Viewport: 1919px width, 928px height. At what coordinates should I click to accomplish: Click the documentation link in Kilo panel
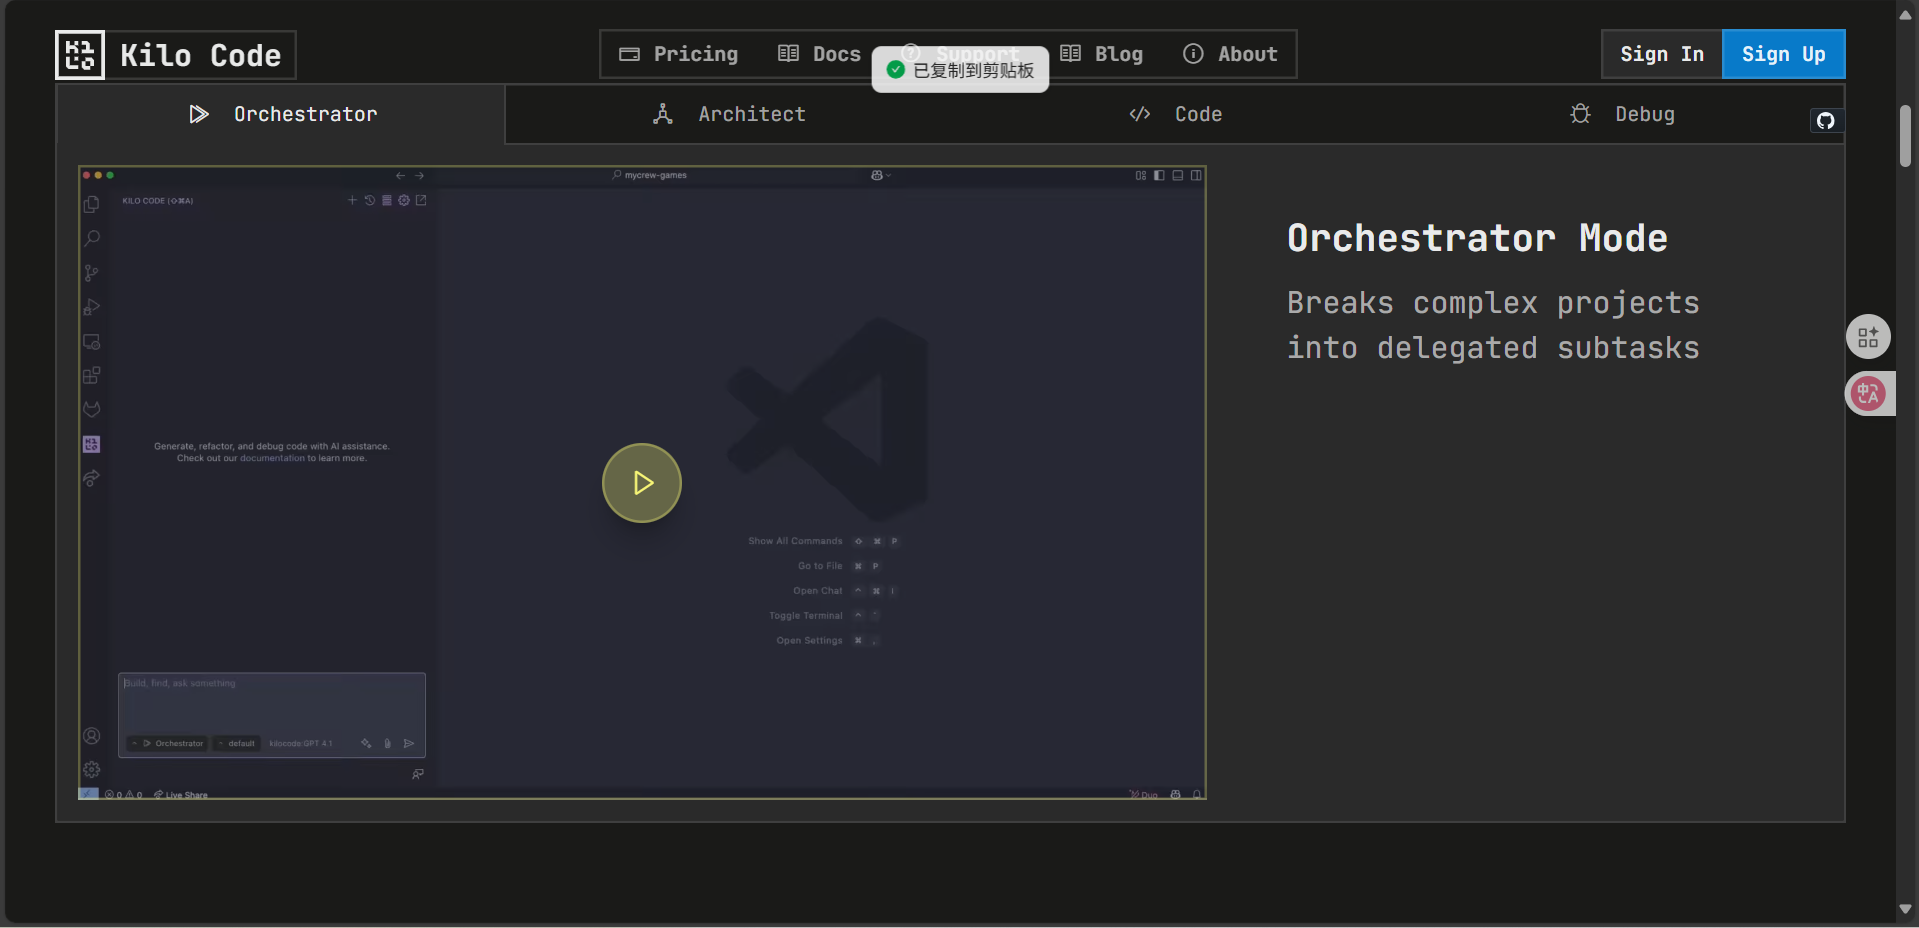(x=272, y=458)
